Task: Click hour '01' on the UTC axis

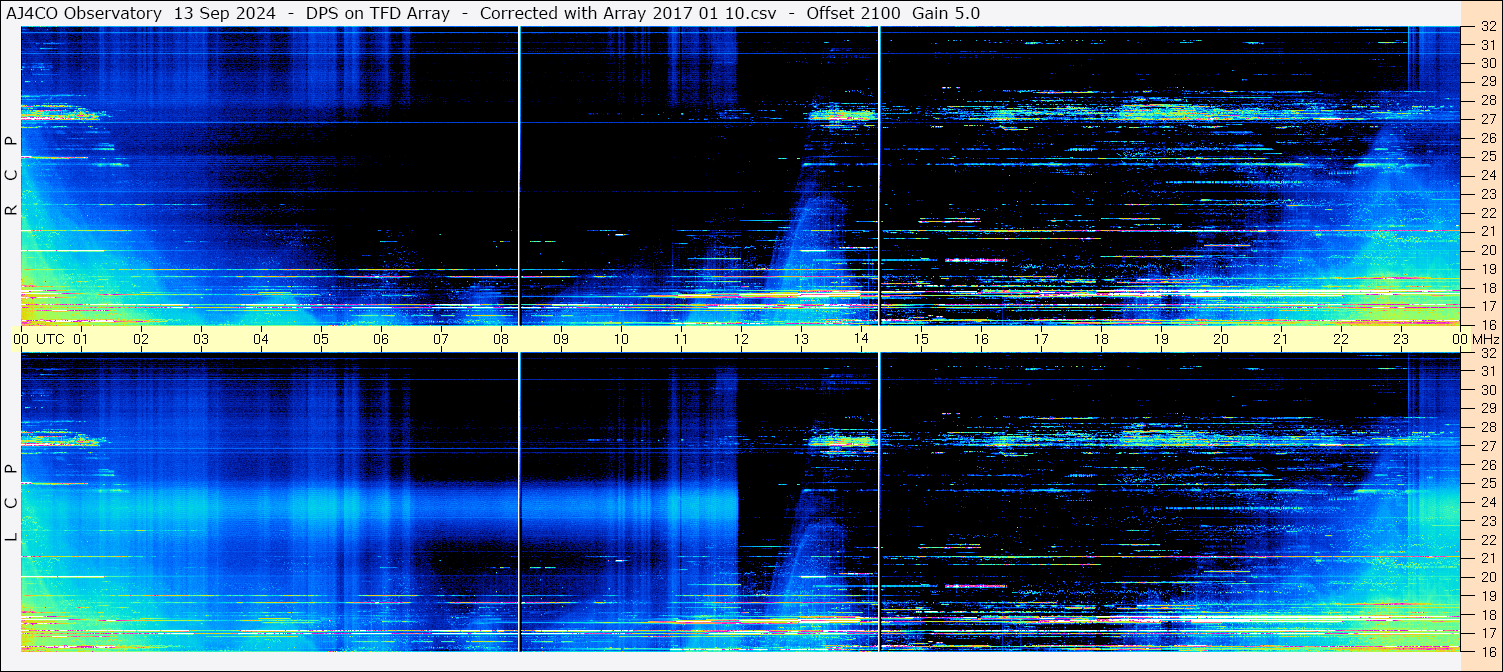Action: [81, 339]
